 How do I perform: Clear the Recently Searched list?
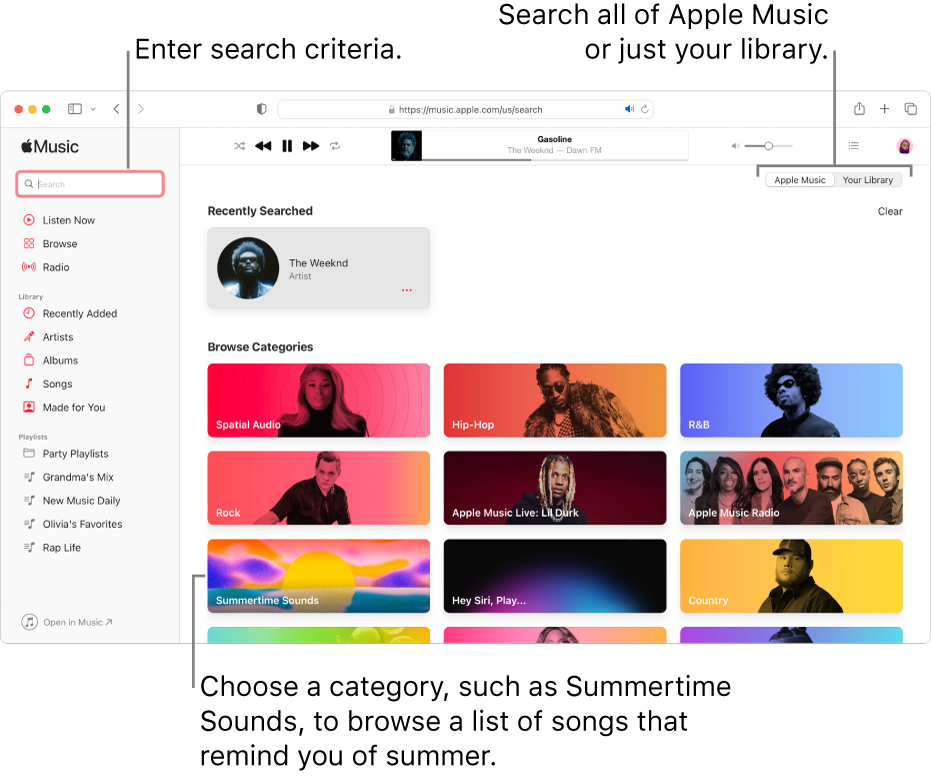(889, 212)
